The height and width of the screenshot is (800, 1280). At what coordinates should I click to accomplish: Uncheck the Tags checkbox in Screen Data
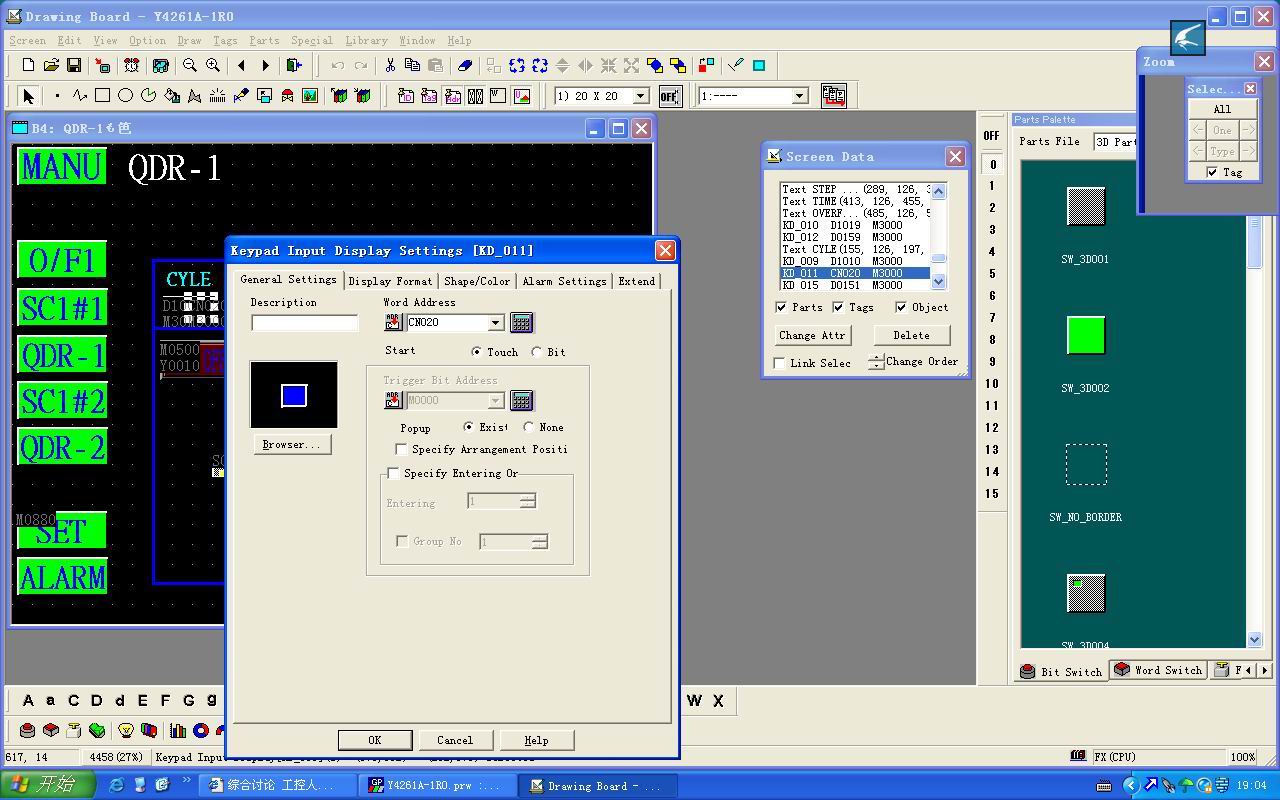(x=839, y=307)
